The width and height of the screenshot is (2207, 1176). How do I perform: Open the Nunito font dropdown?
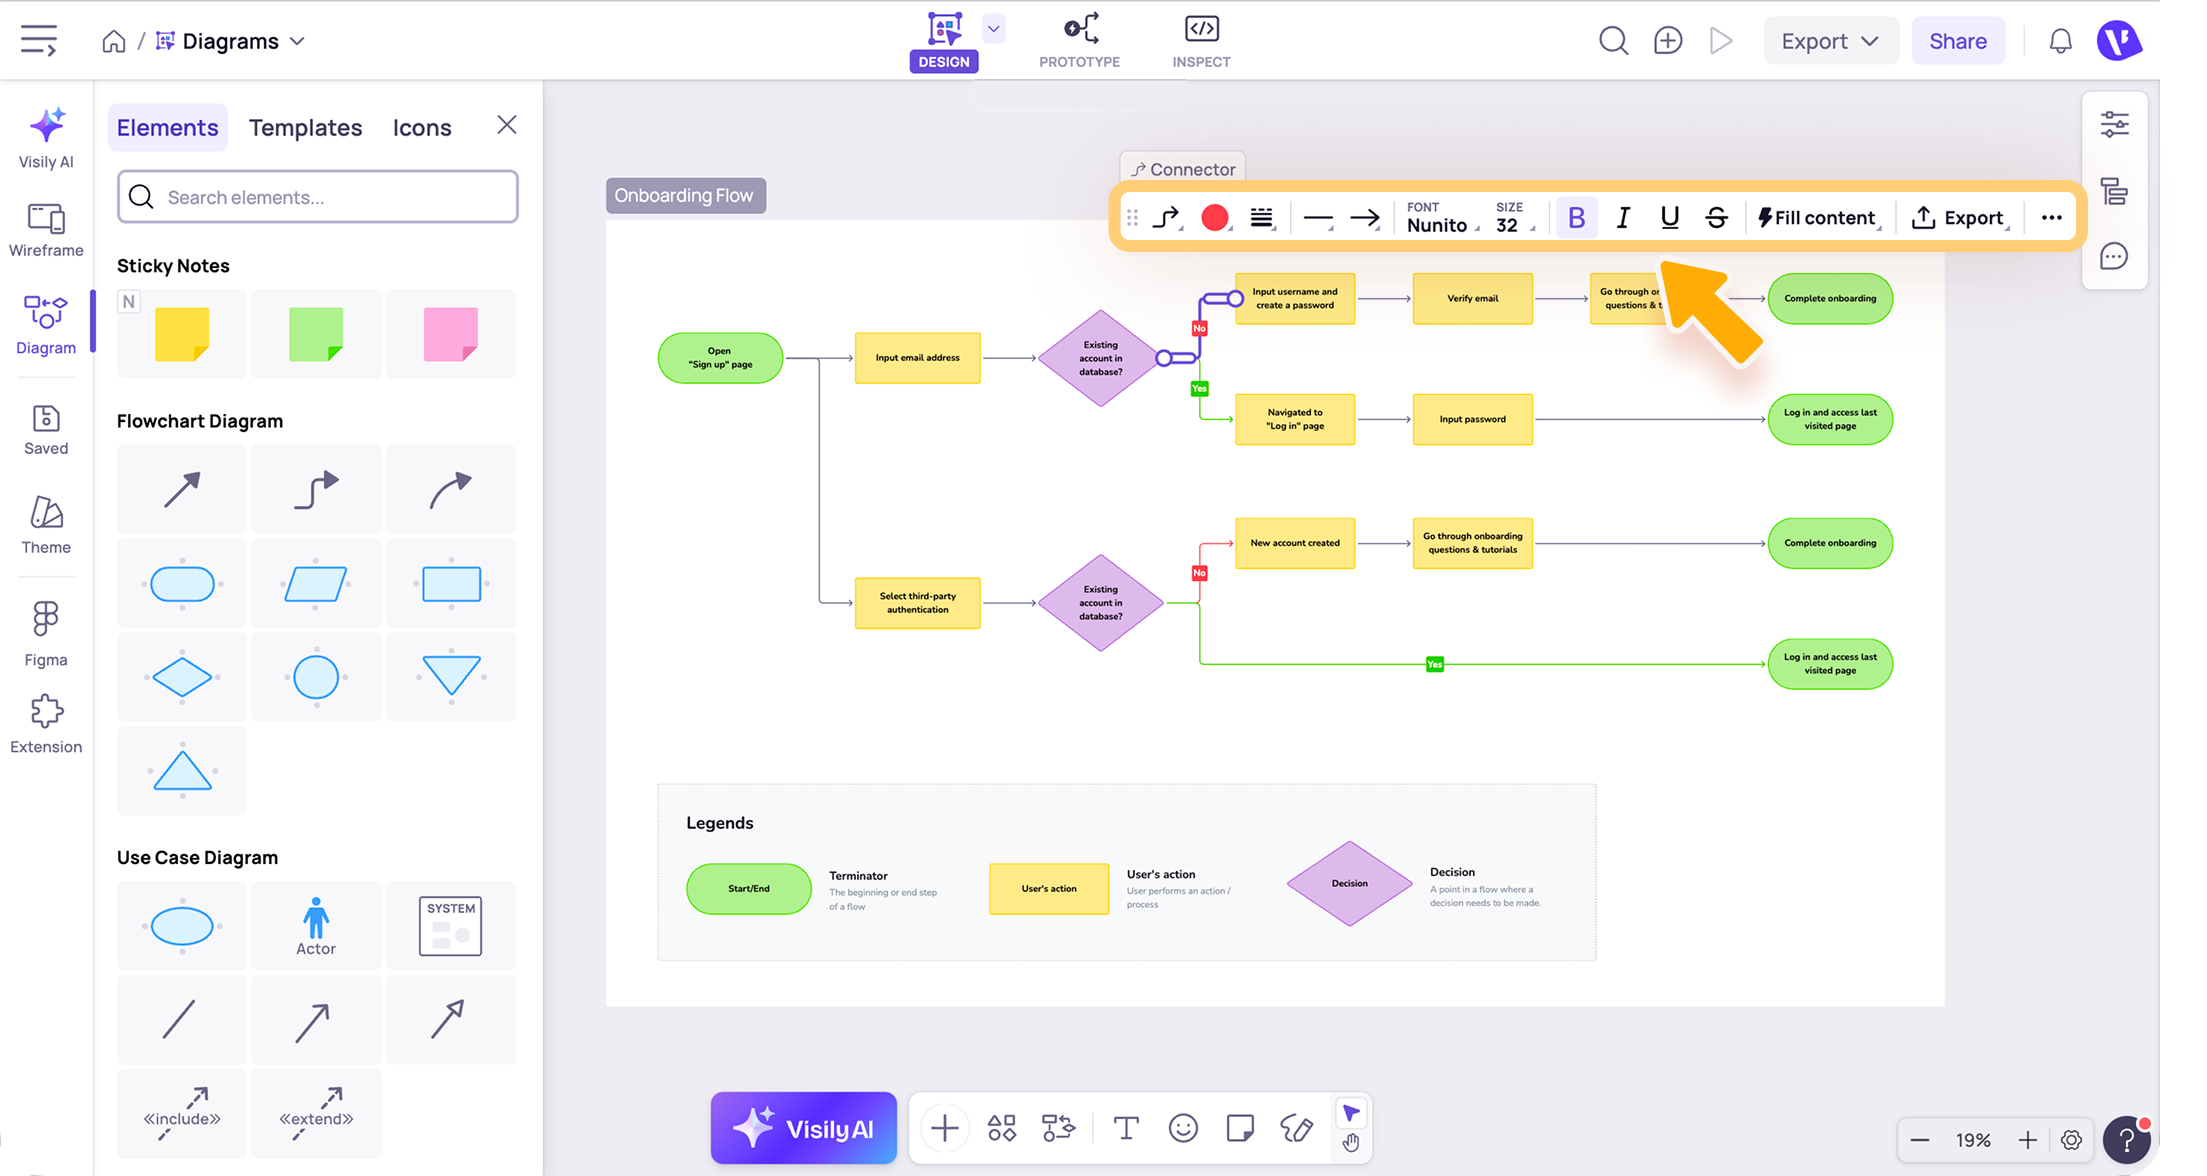pyautogui.click(x=1441, y=218)
